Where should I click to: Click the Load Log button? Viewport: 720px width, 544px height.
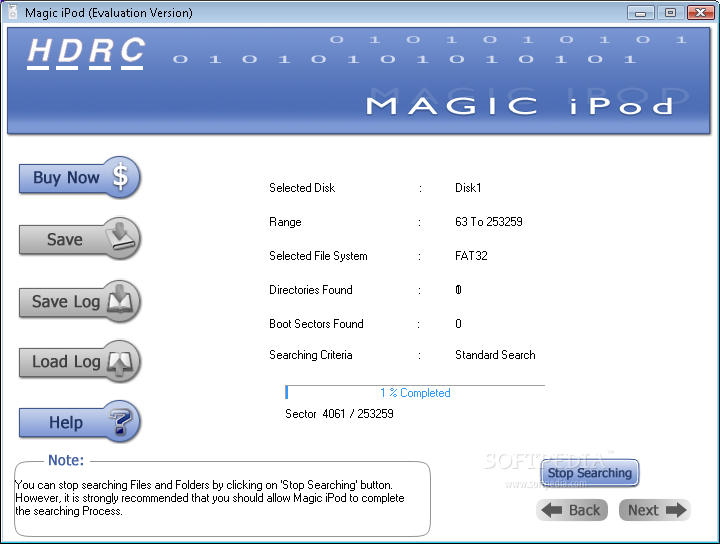tap(79, 362)
